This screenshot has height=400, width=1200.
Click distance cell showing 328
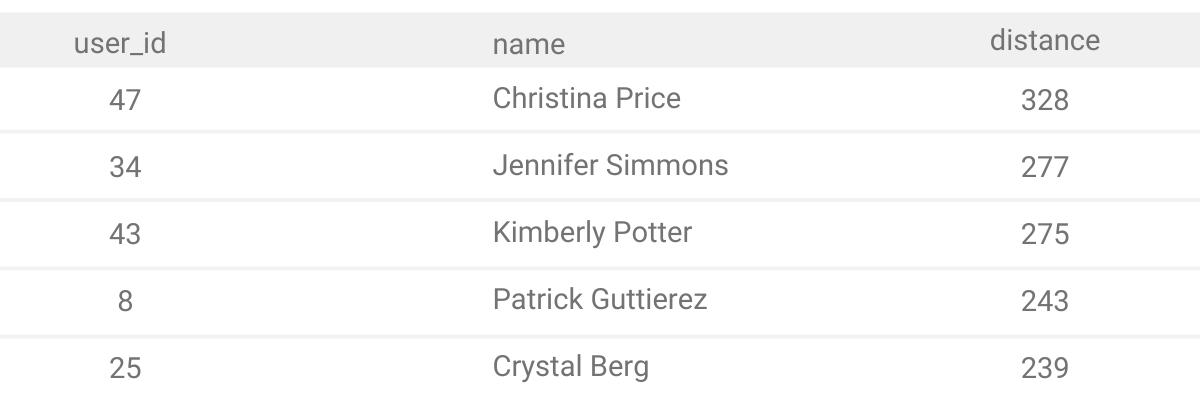[x=1045, y=100]
